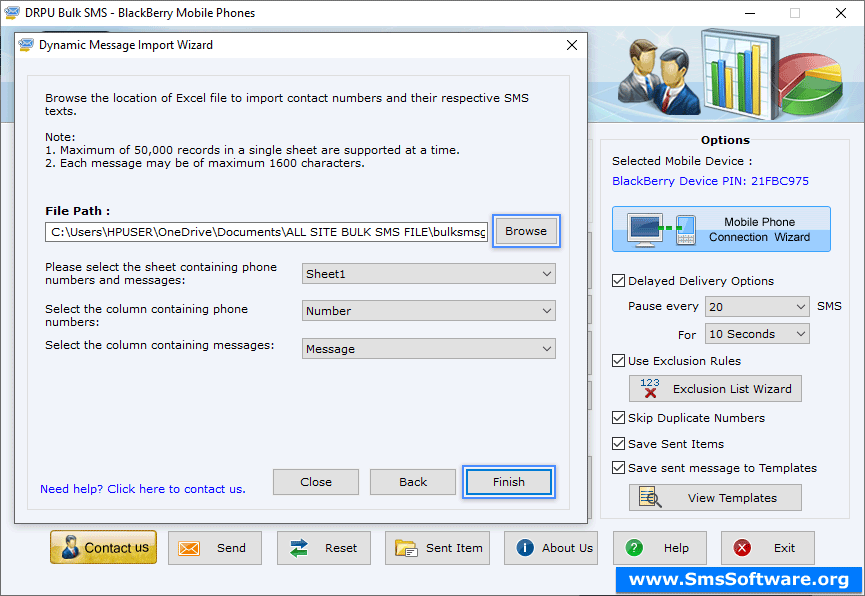Go Back in the wizard
Screen dimensions: 865x596
413,482
